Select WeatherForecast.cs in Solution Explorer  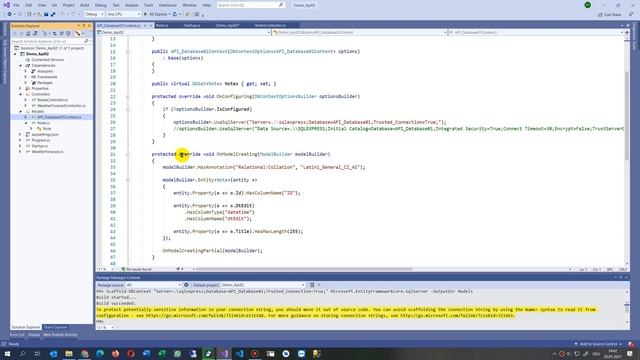(x=47, y=151)
